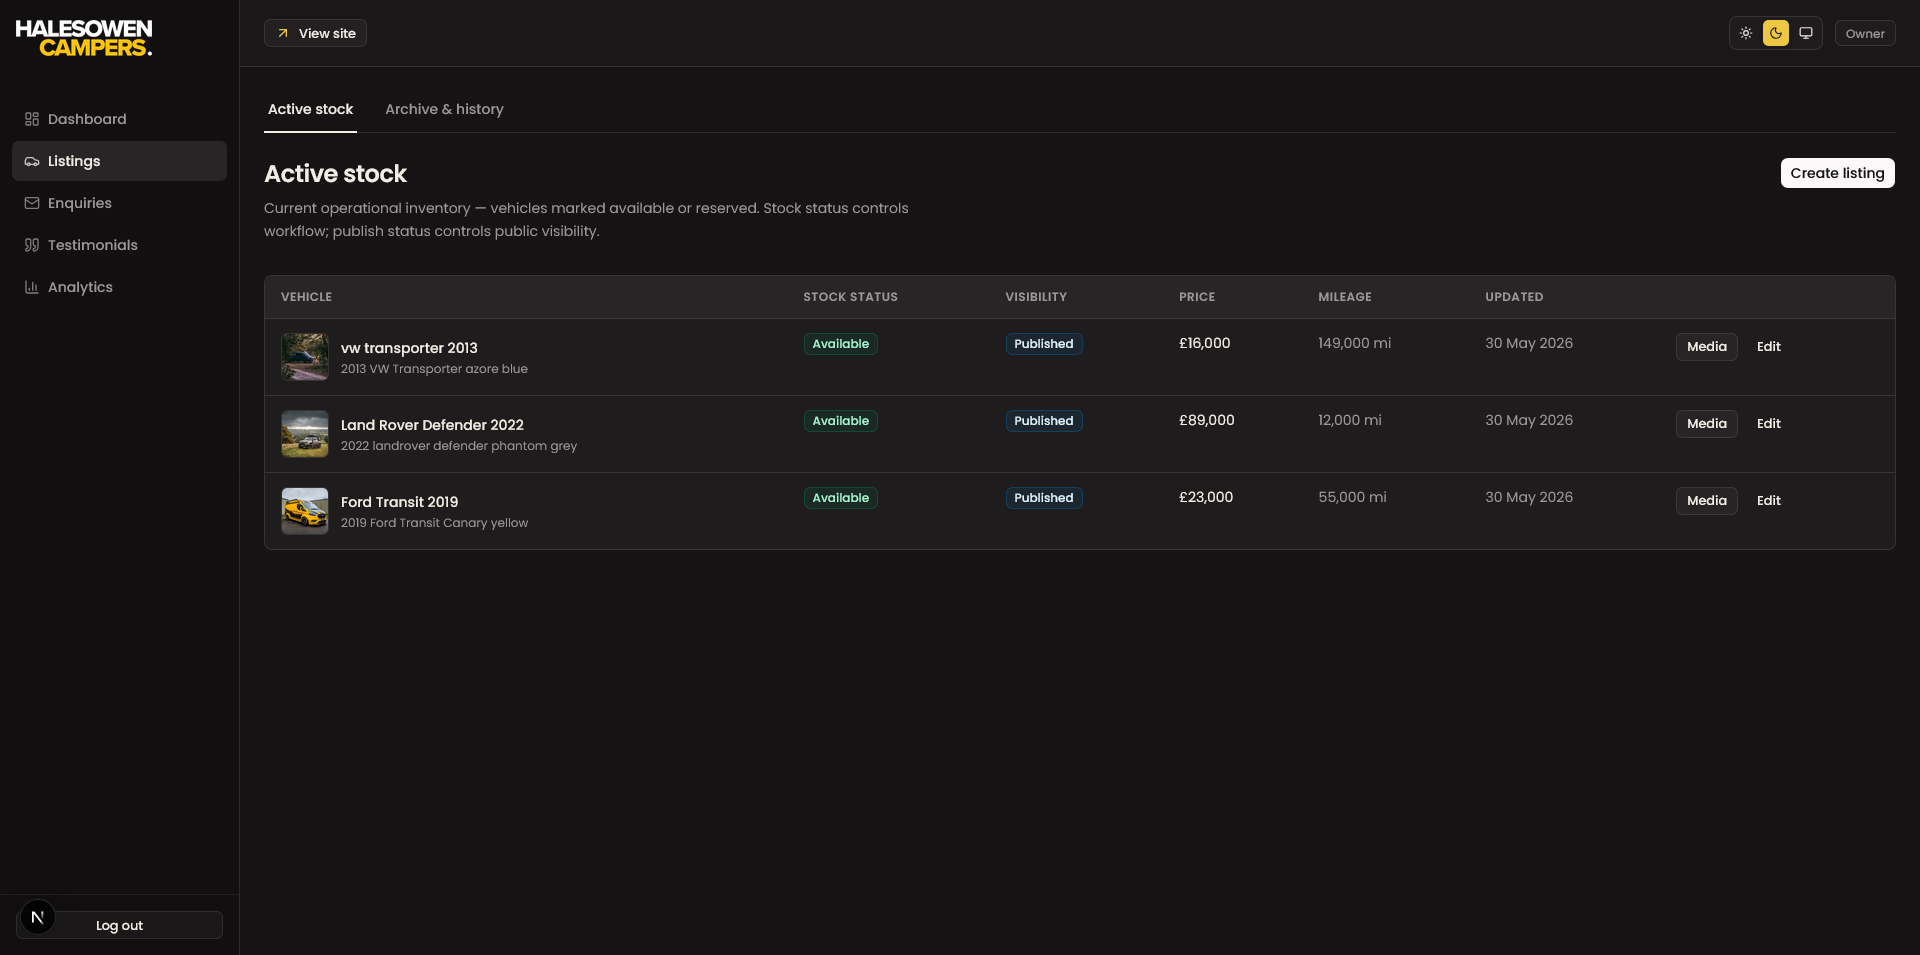Click Available badge for Land Rover Defender
1920x955 pixels.
840,421
